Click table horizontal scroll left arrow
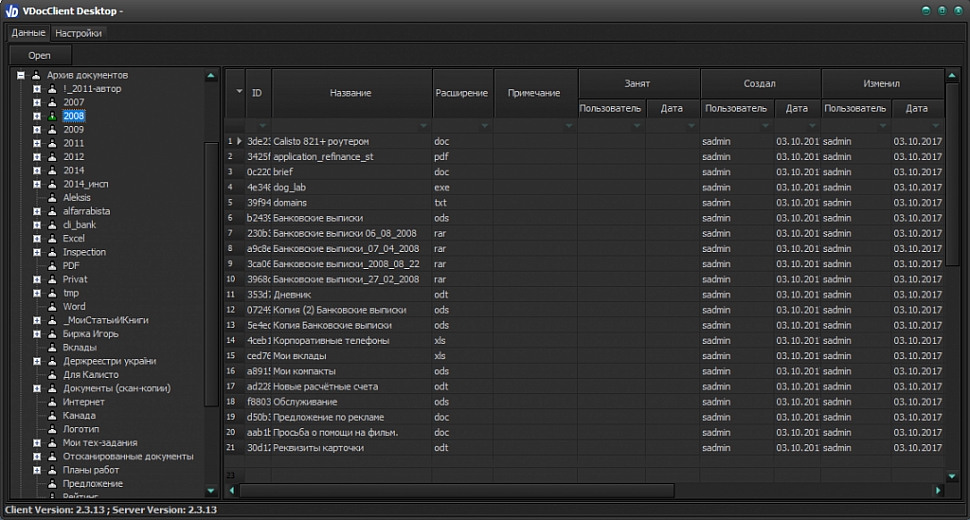Image resolution: width=970 pixels, height=520 pixels. coord(232,490)
